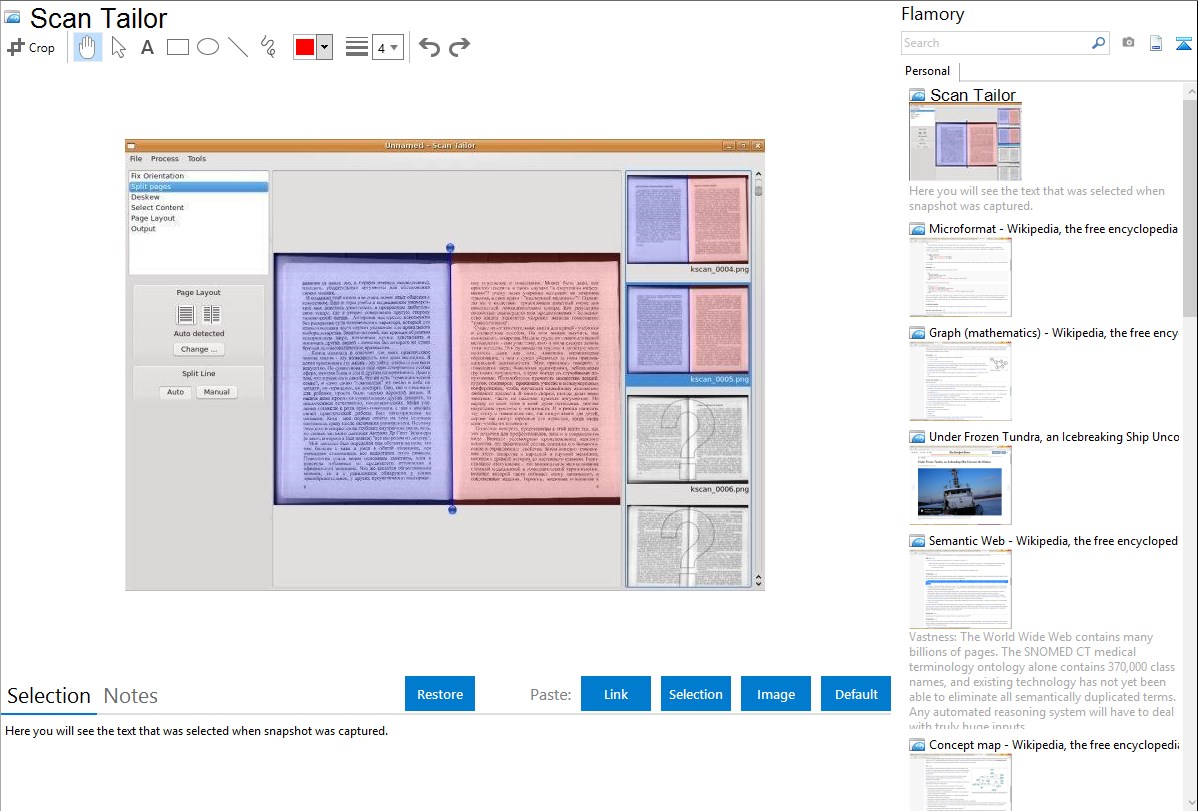Viewport: 1198px width, 811px height.
Task: Open the Graph (mathematics) Wikipedia snapshot thumbnail
Action: pyautogui.click(x=960, y=381)
